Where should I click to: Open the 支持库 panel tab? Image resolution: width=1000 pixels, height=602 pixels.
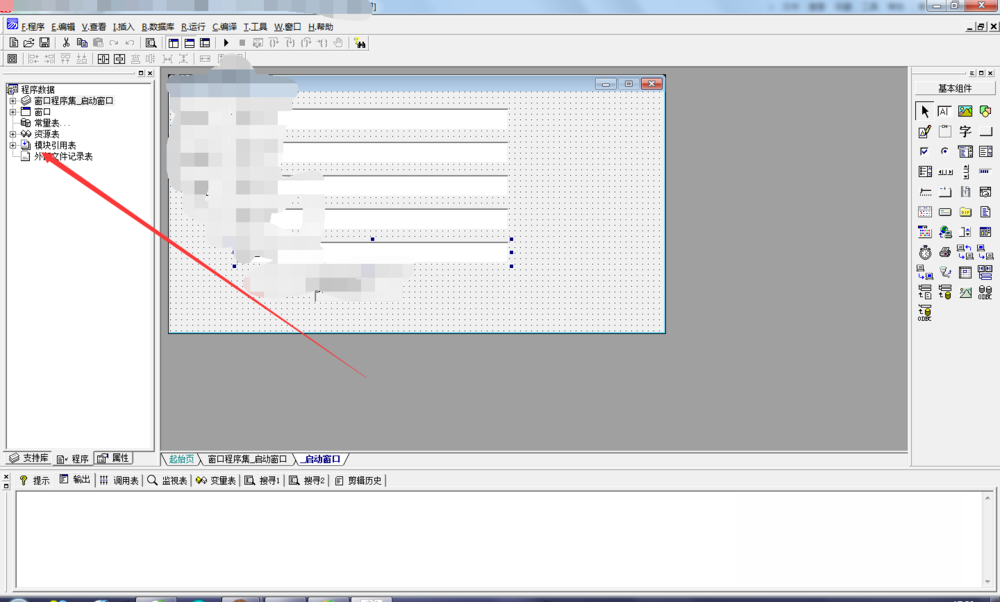click(x=28, y=458)
